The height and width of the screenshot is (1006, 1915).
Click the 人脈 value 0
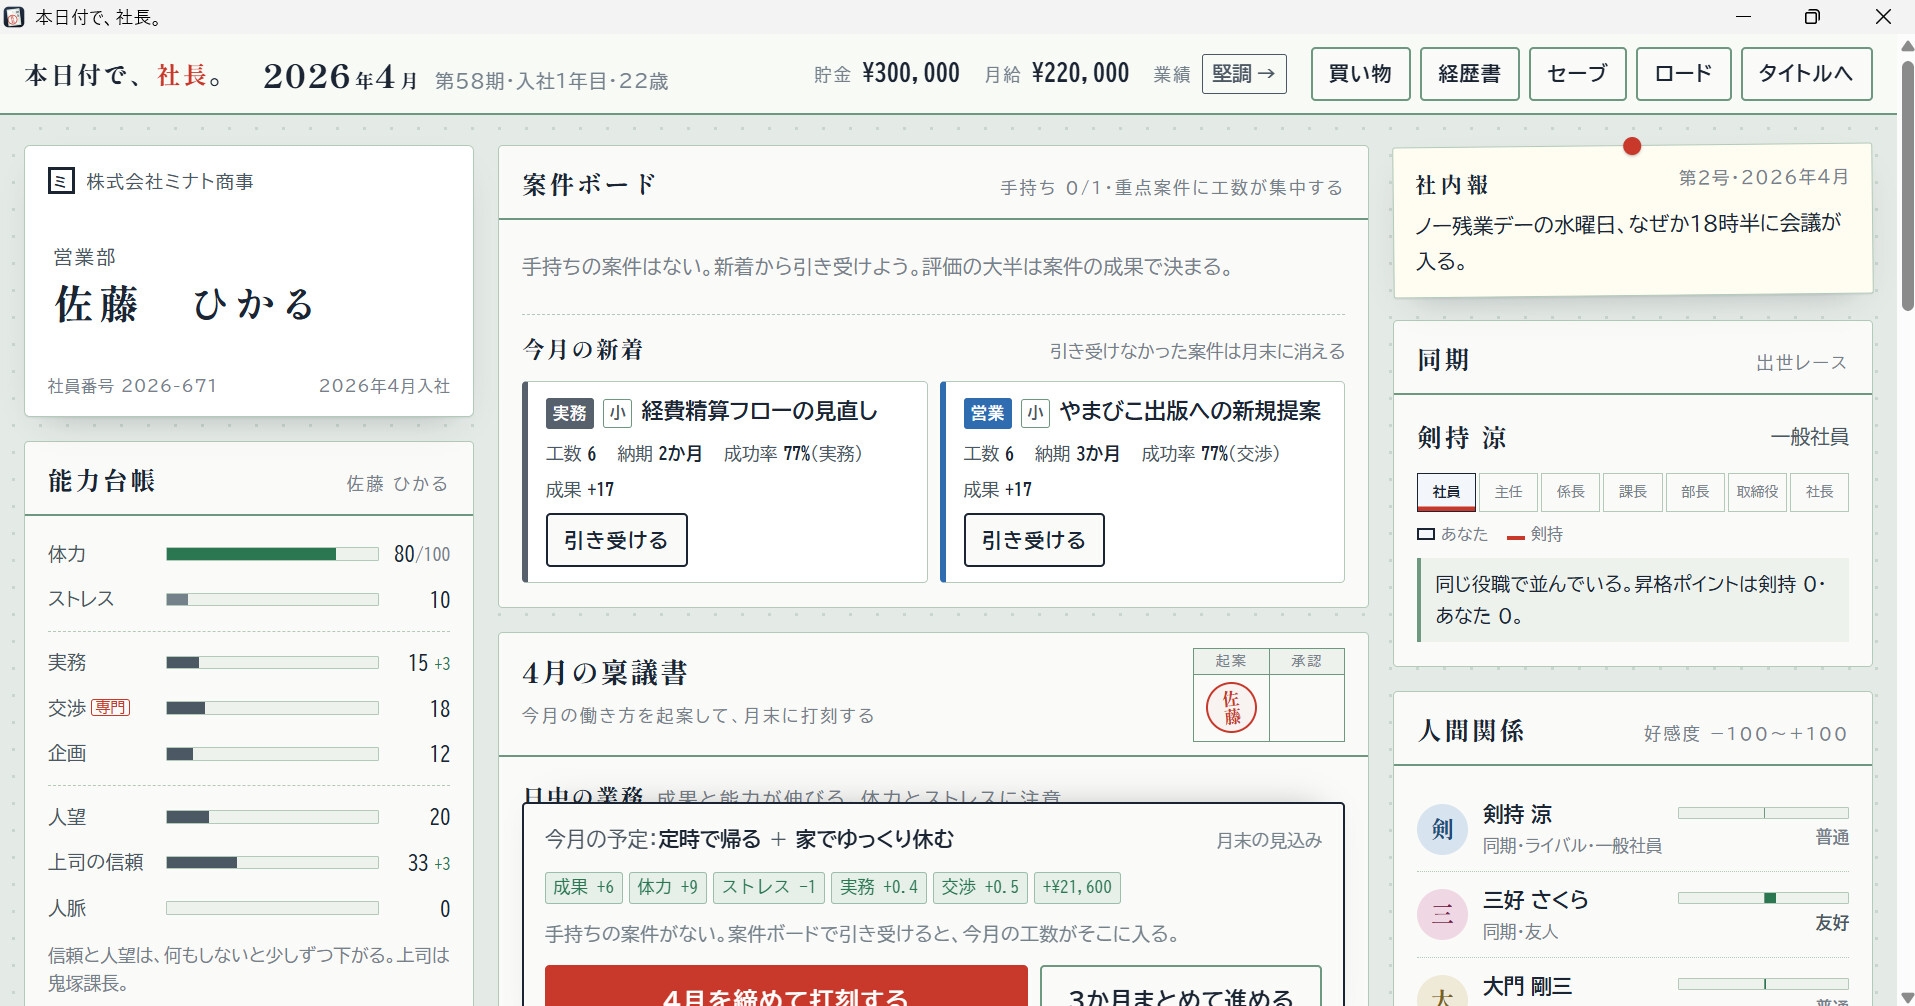445,909
